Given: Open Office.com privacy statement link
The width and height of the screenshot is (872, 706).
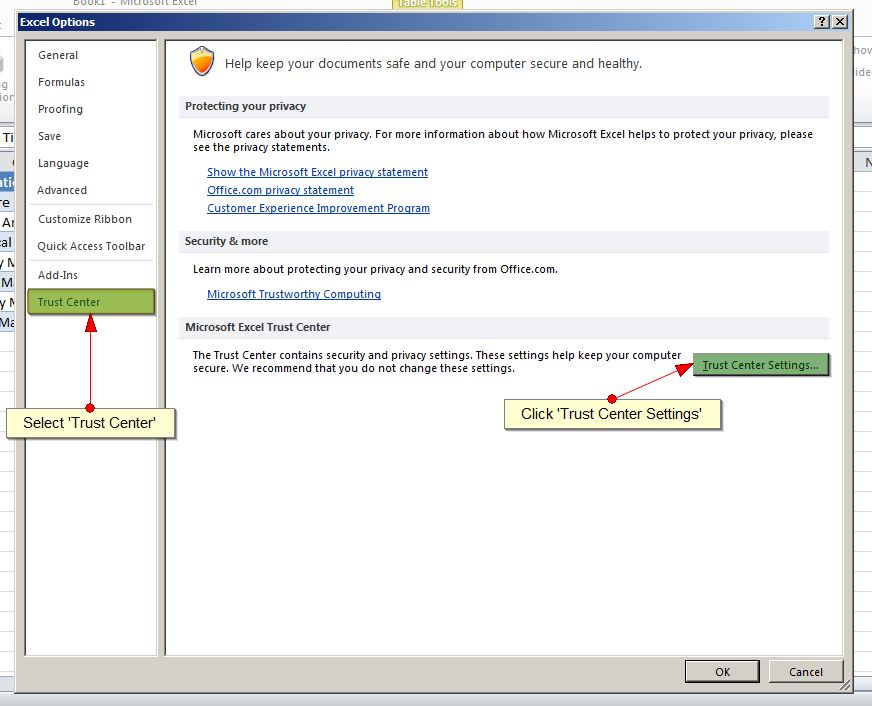Looking at the screenshot, I should point(280,190).
